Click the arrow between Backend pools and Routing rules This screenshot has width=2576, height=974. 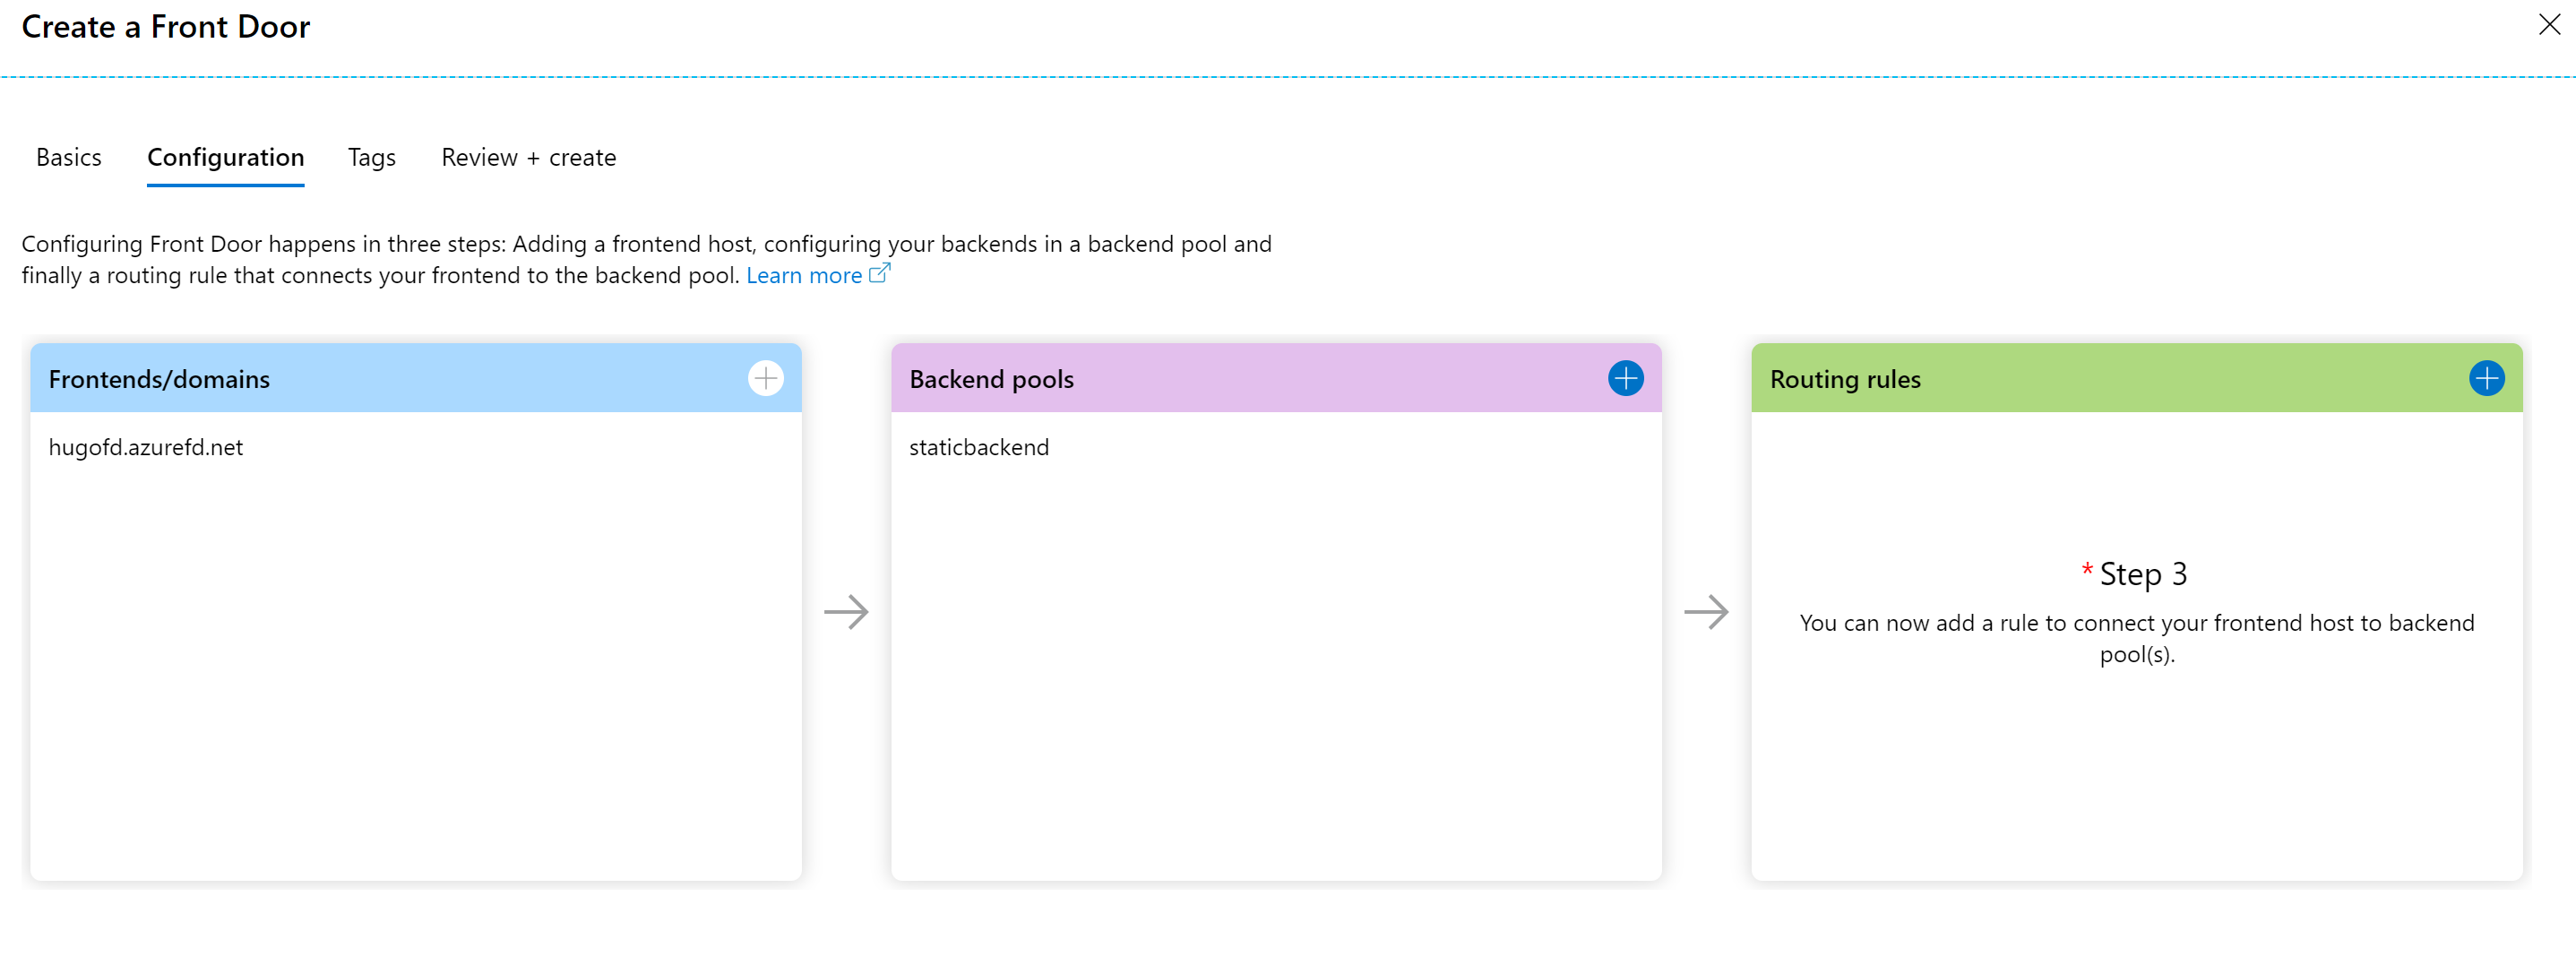click(x=1706, y=612)
